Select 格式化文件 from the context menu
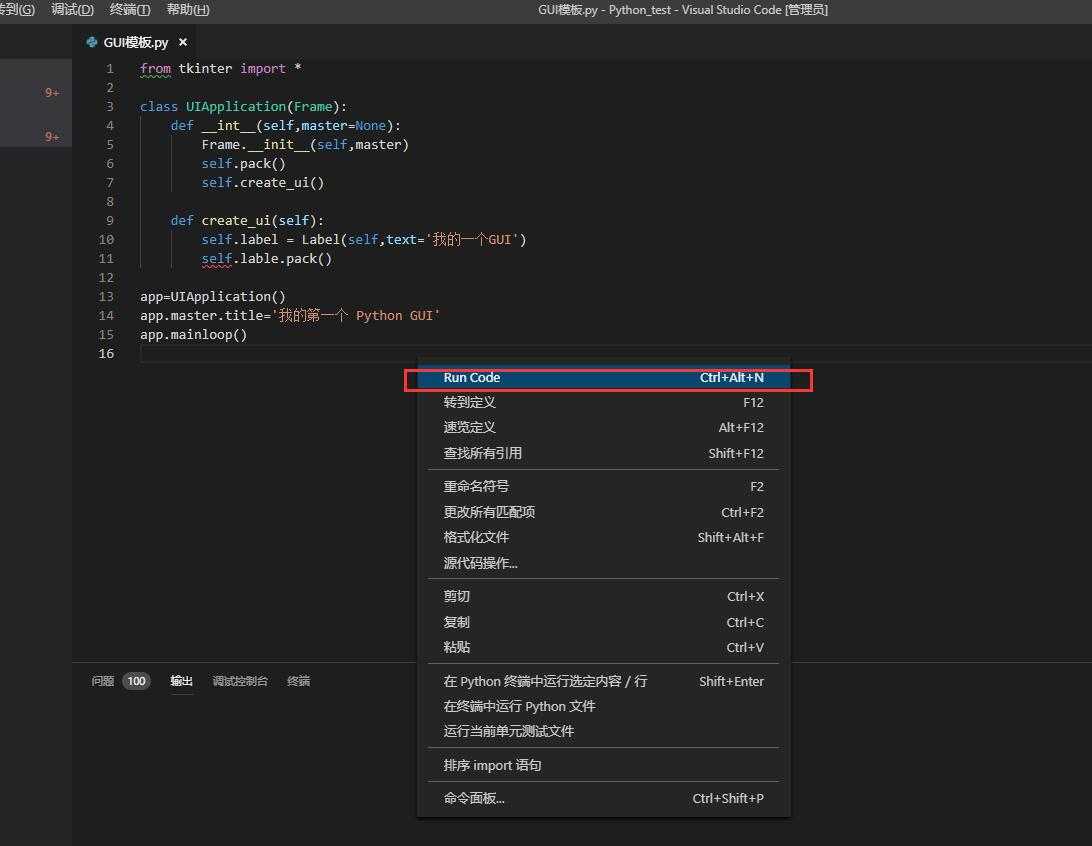 603,538
